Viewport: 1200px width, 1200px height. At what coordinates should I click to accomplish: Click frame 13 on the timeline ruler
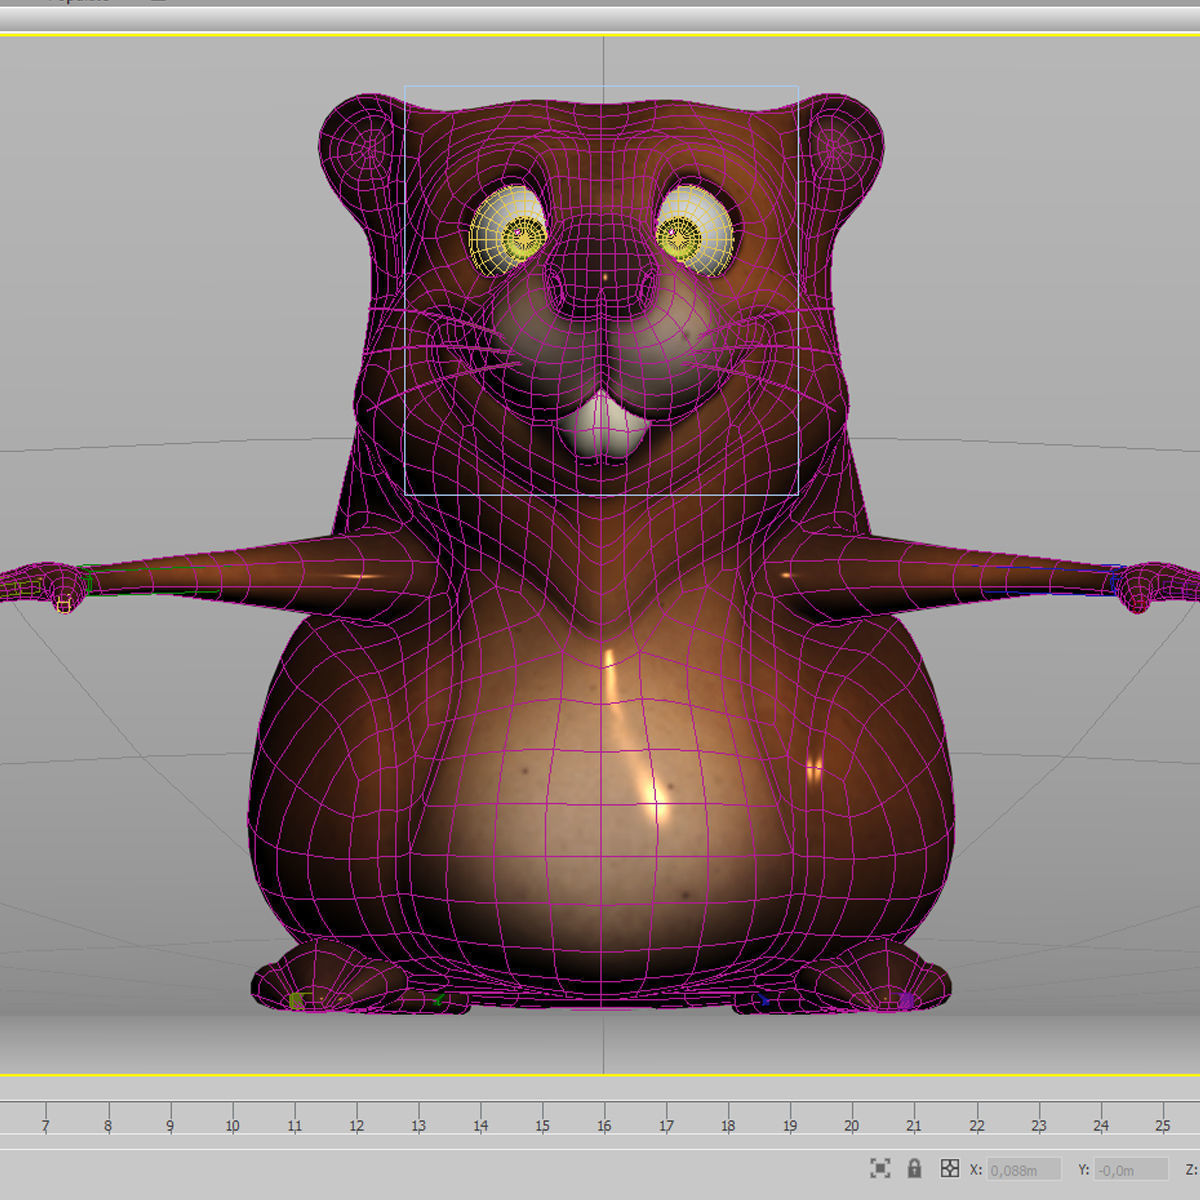pyautogui.click(x=418, y=1125)
